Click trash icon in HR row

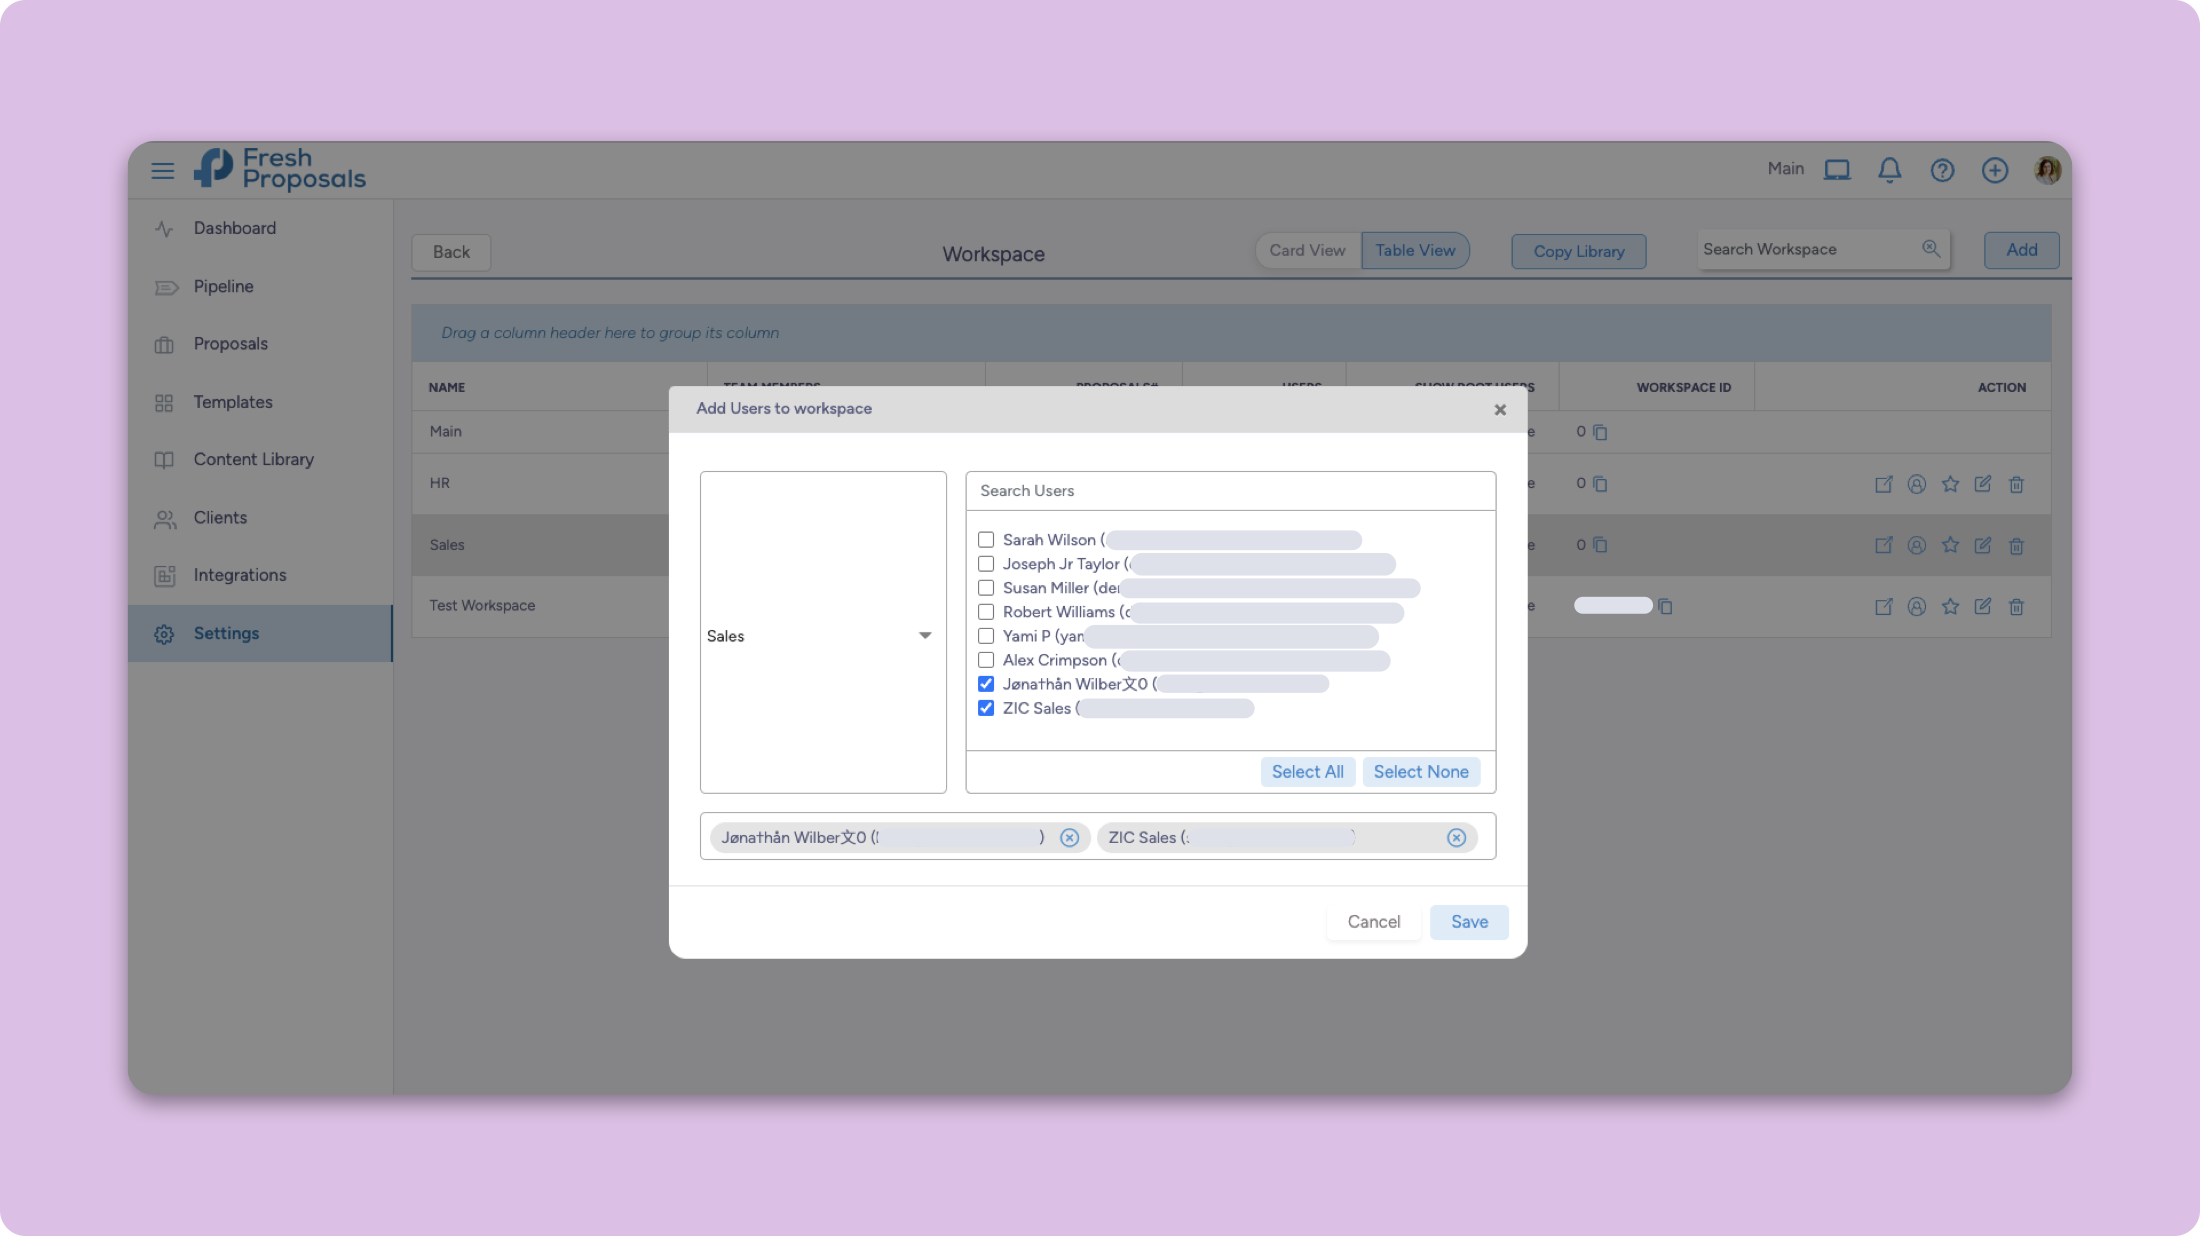click(2016, 484)
